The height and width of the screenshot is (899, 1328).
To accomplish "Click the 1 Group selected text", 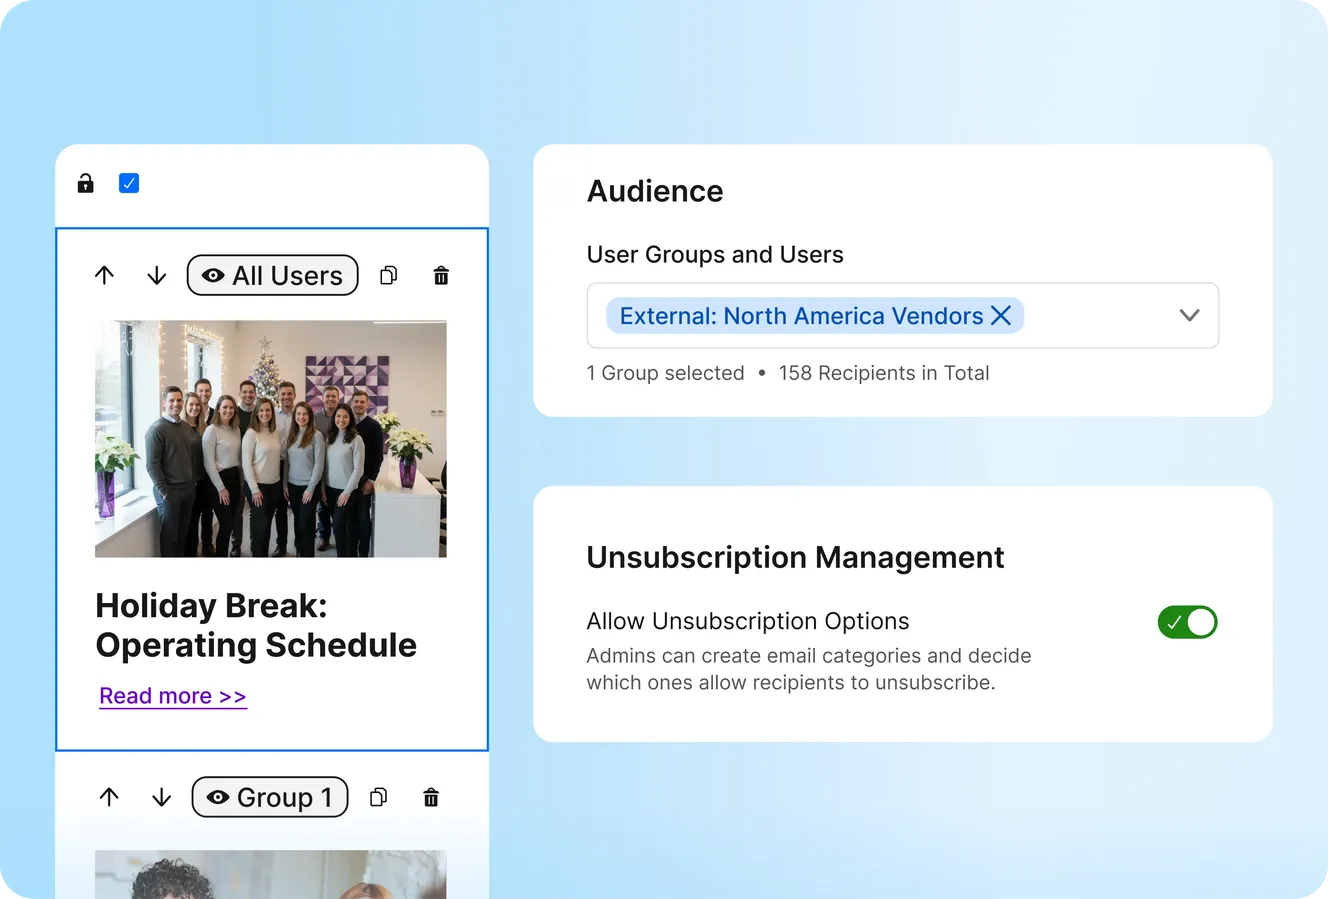I will 666,373.
